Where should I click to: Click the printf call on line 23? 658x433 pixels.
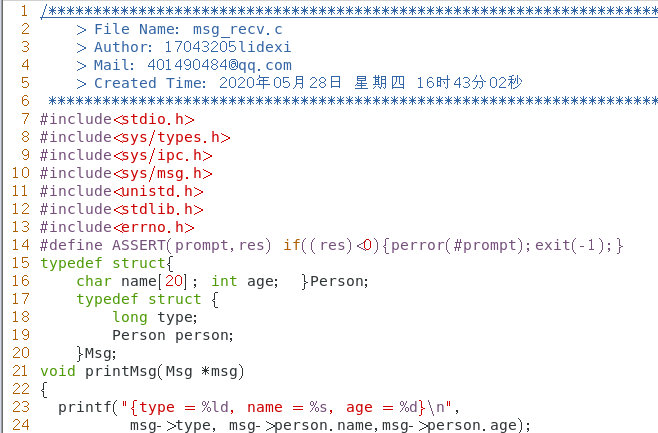(85, 407)
